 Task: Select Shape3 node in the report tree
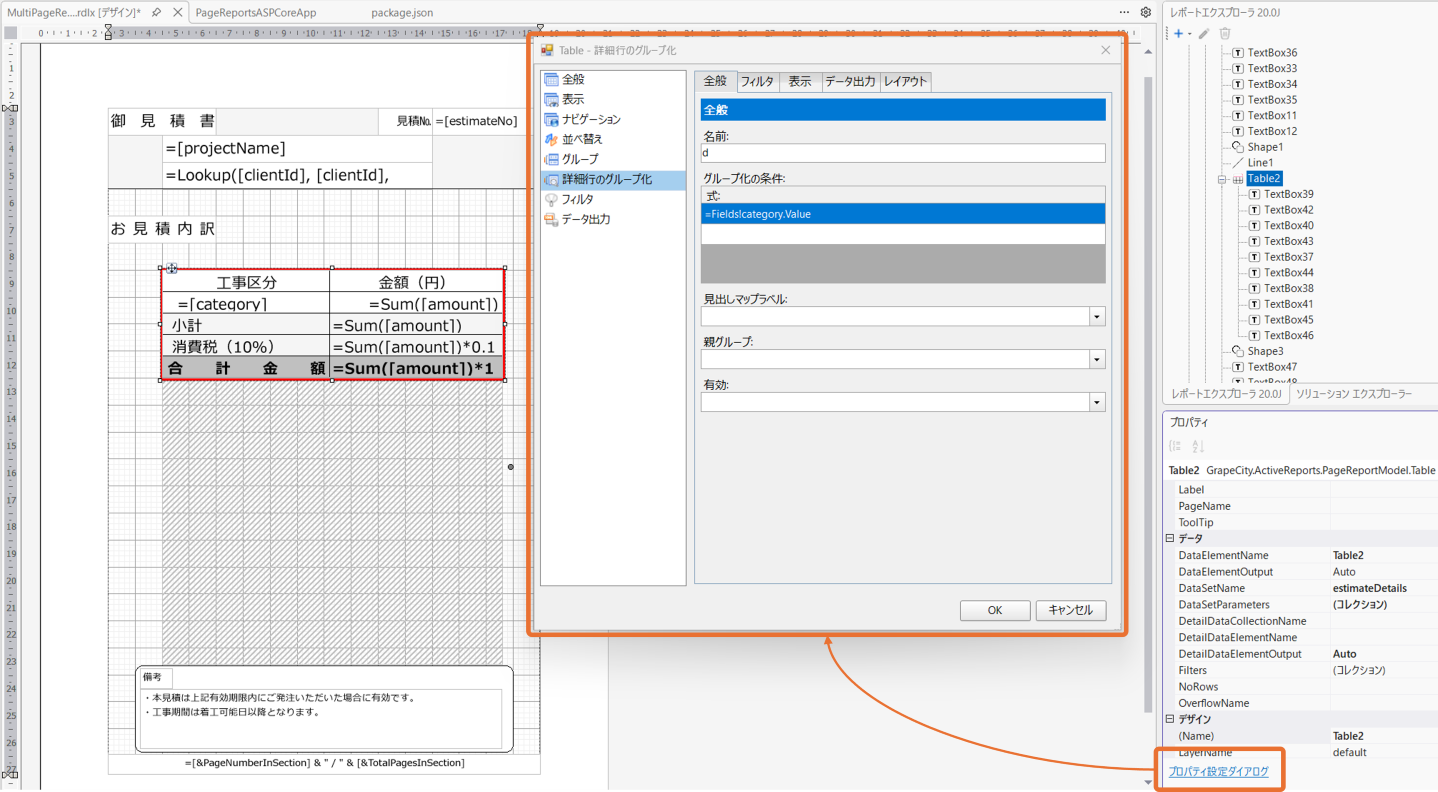tap(1265, 351)
